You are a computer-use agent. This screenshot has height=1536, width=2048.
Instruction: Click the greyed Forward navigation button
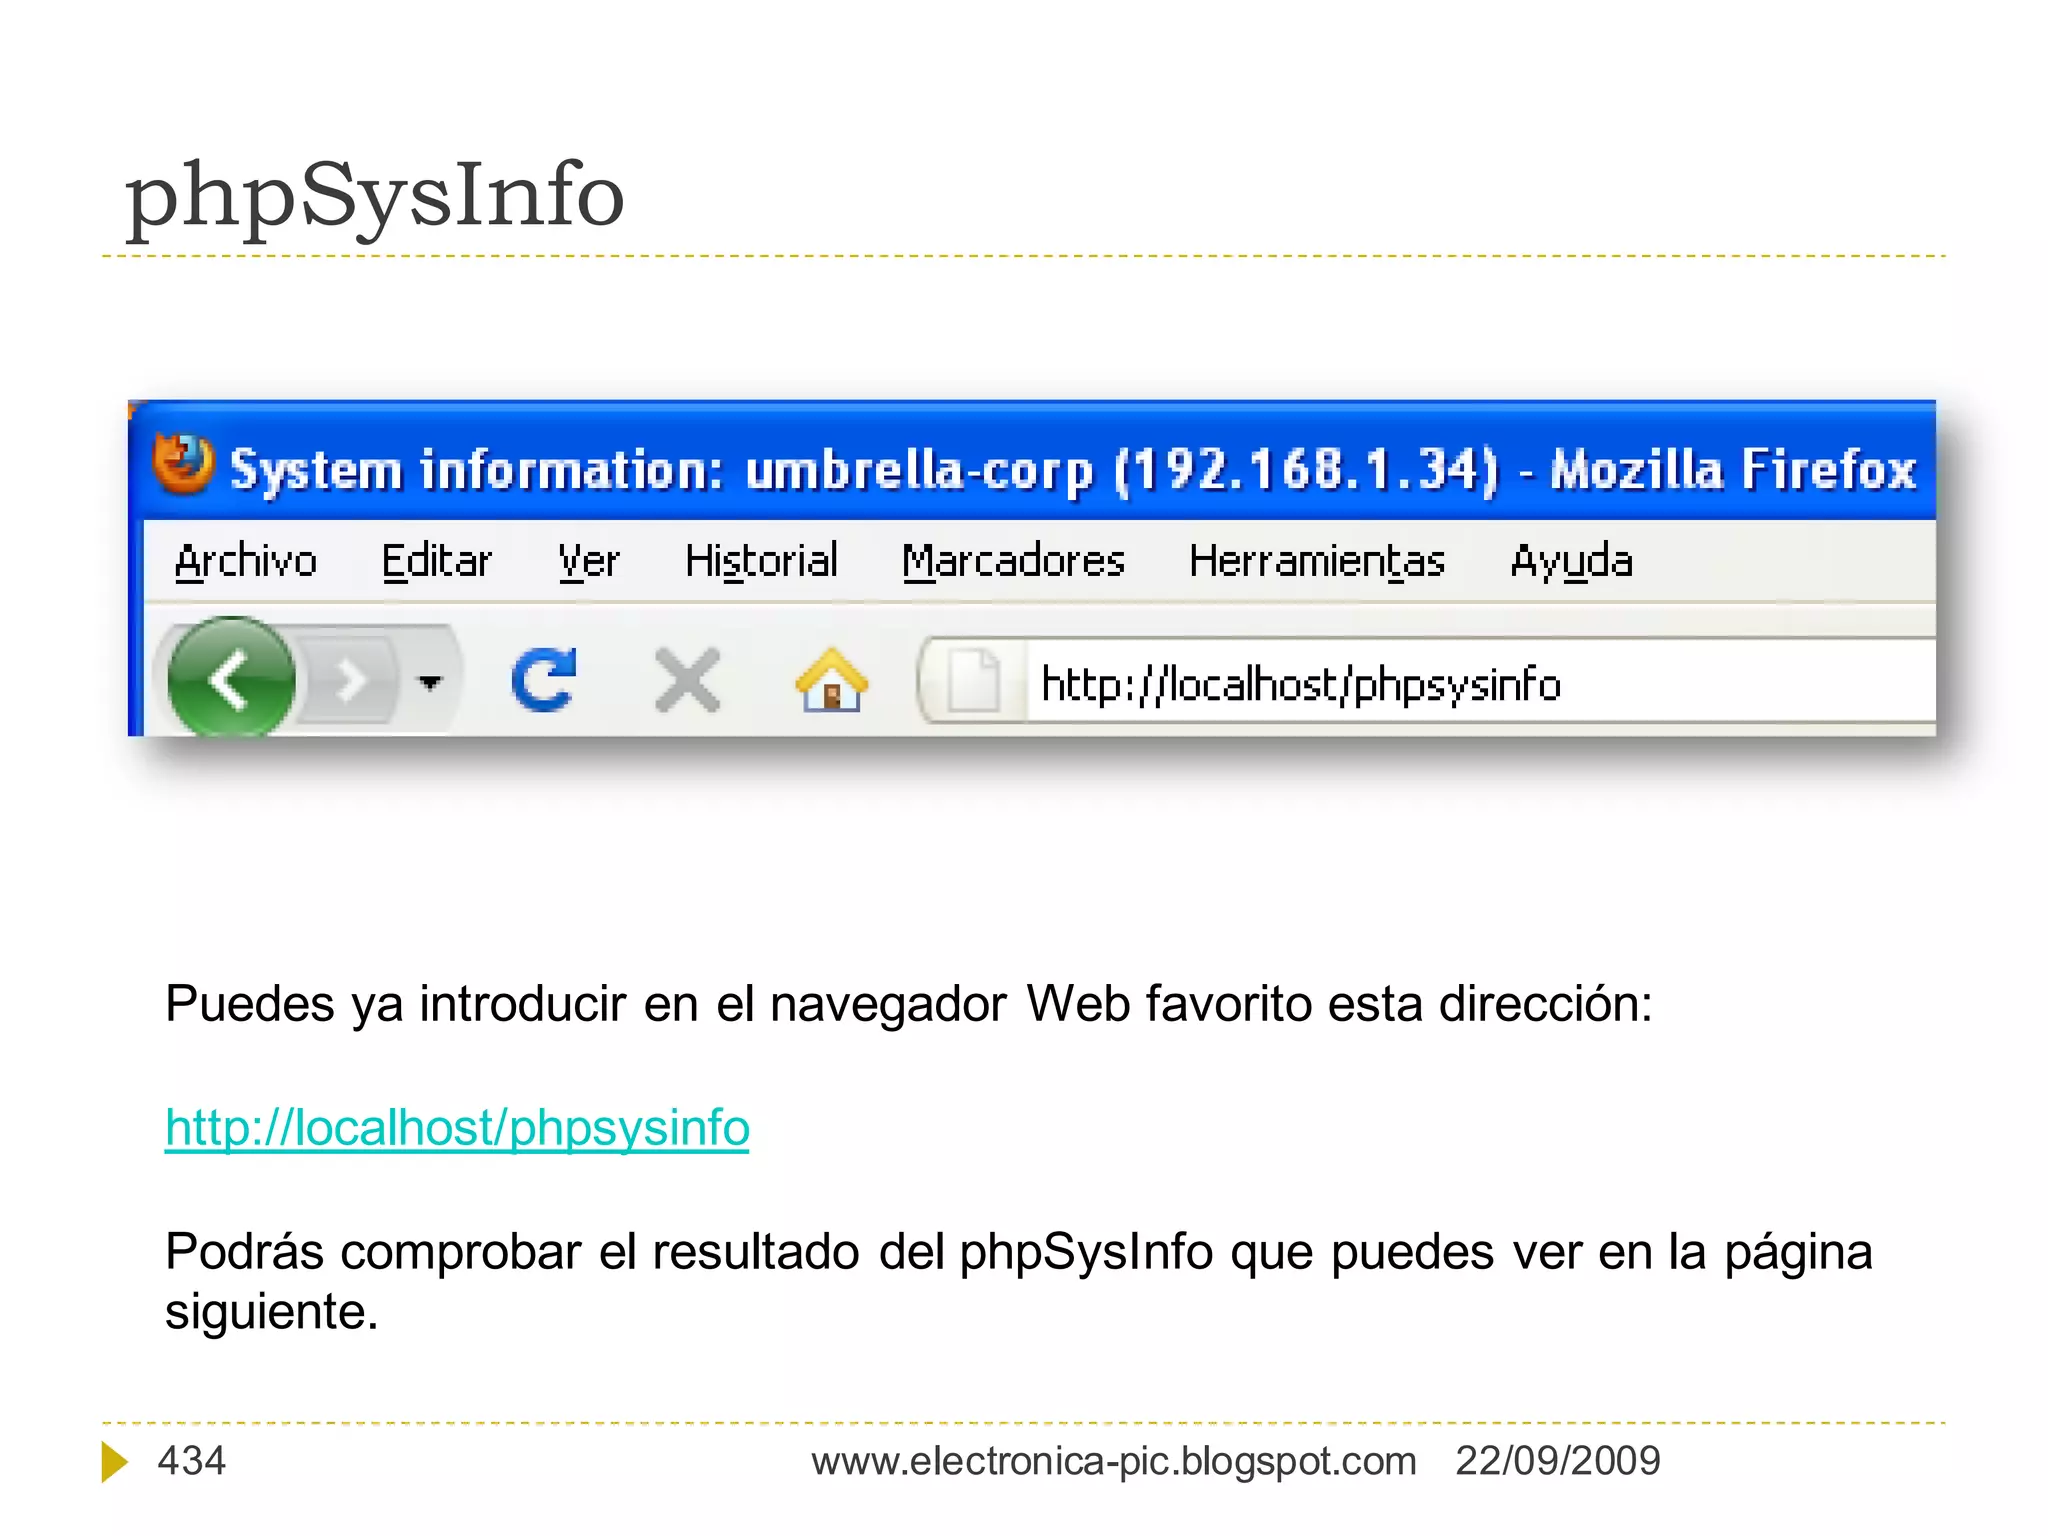351,682
